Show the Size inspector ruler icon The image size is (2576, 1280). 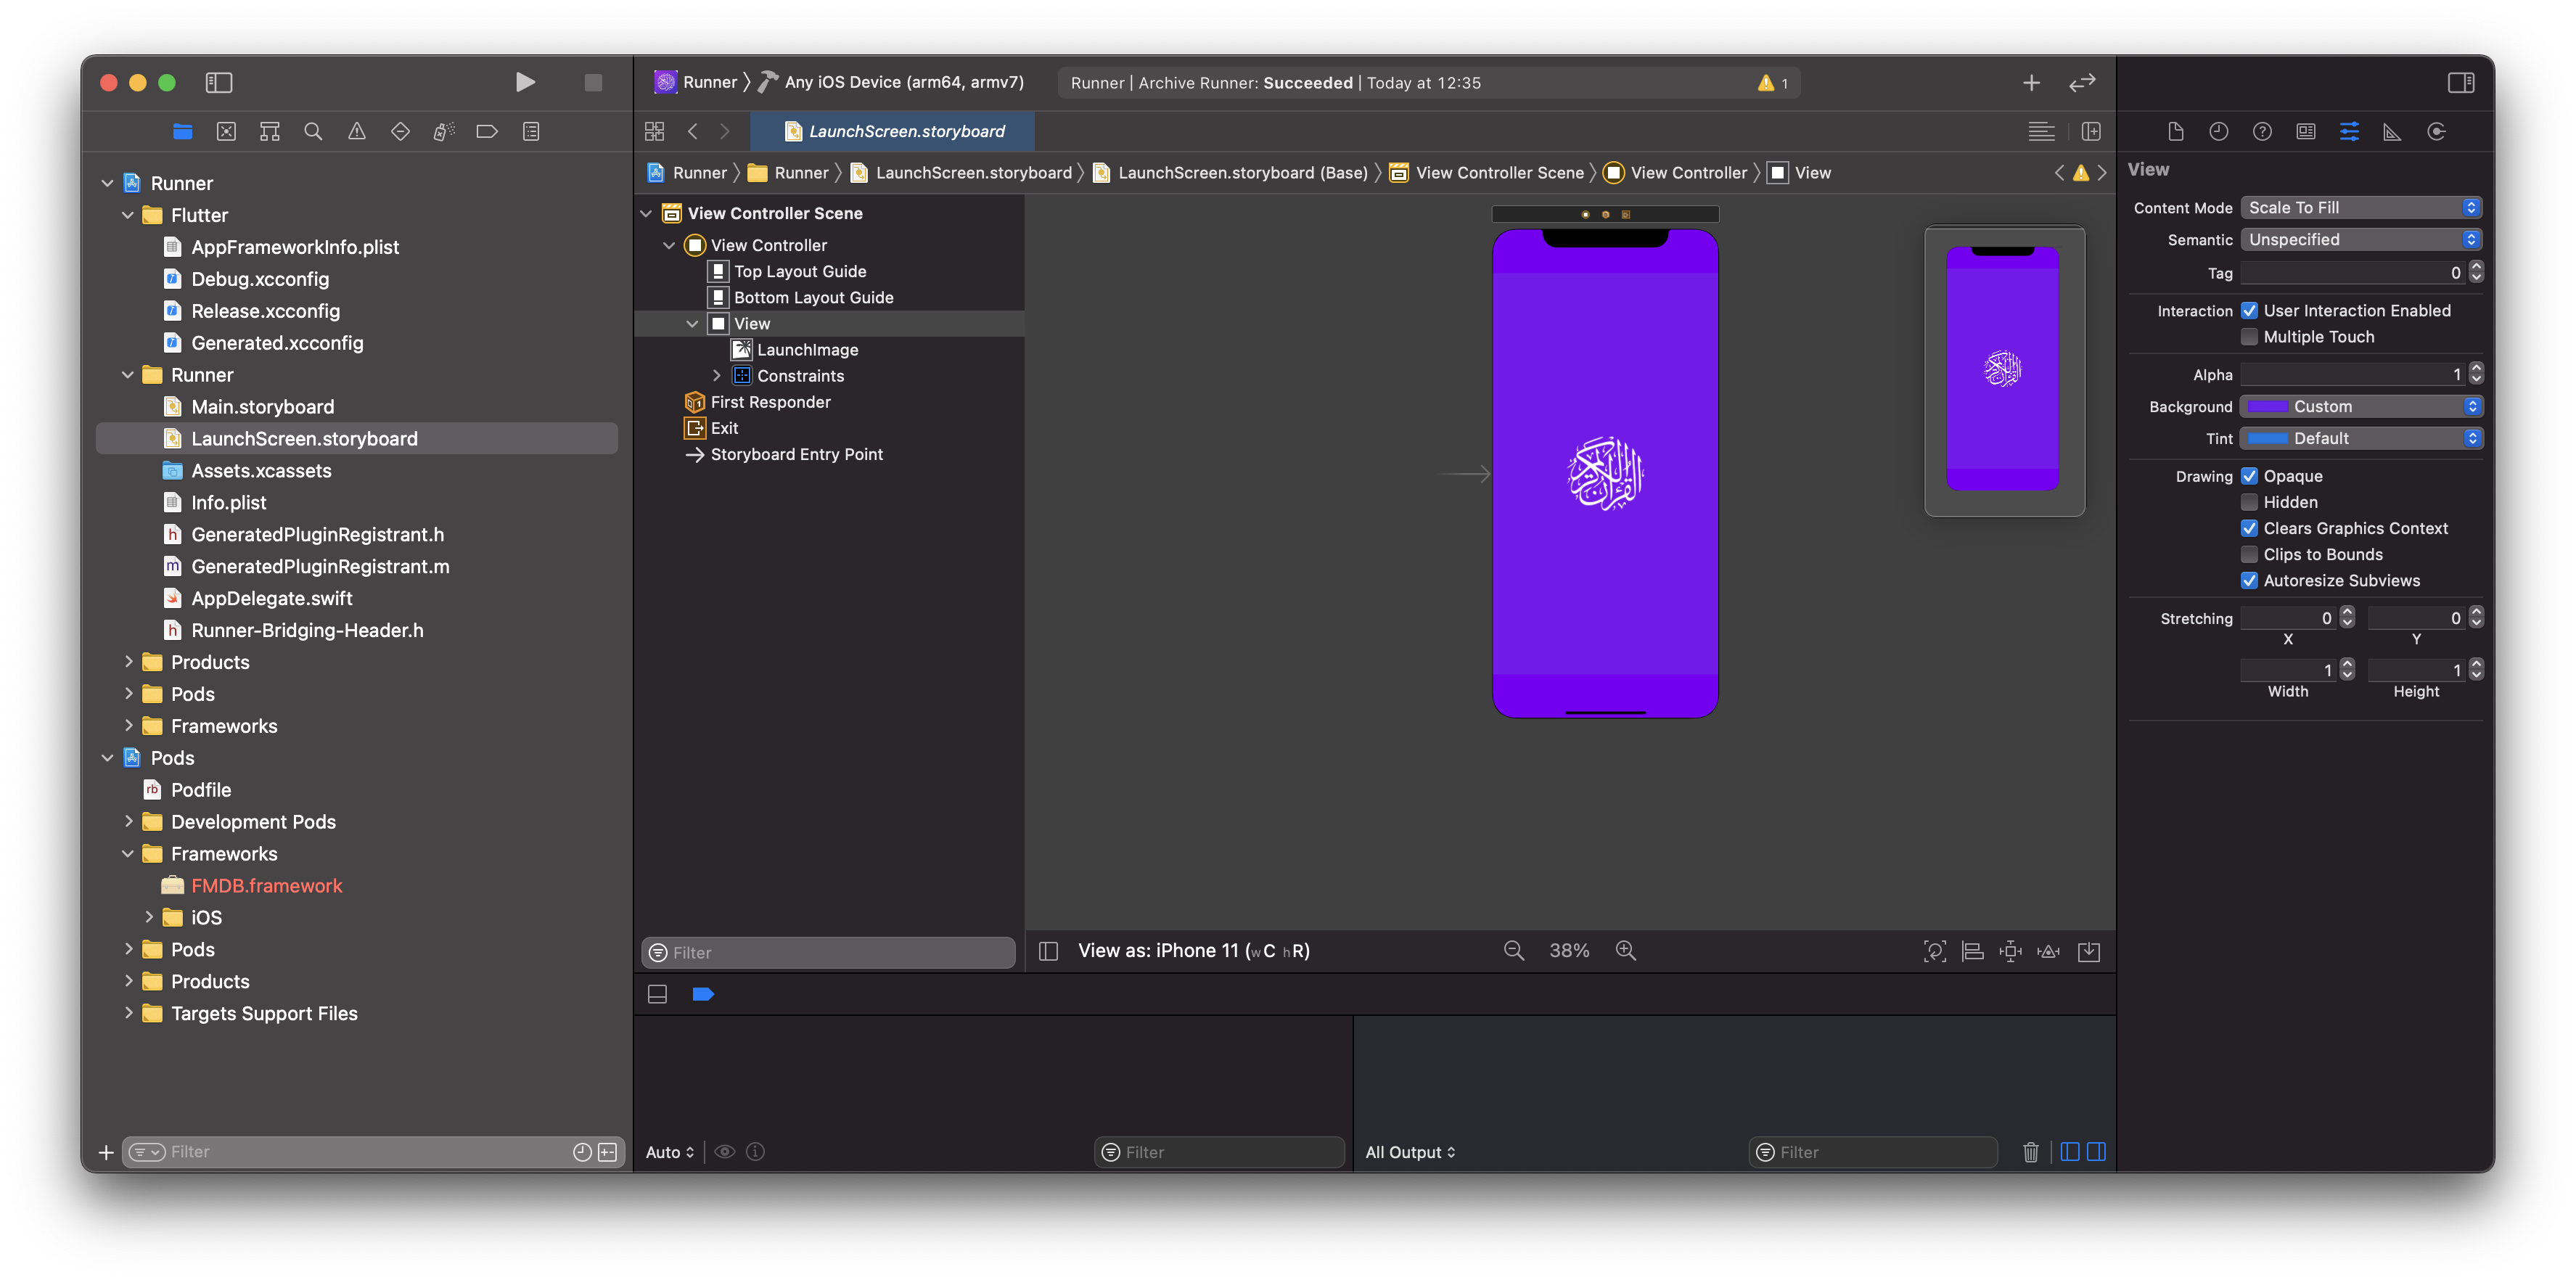click(2392, 131)
